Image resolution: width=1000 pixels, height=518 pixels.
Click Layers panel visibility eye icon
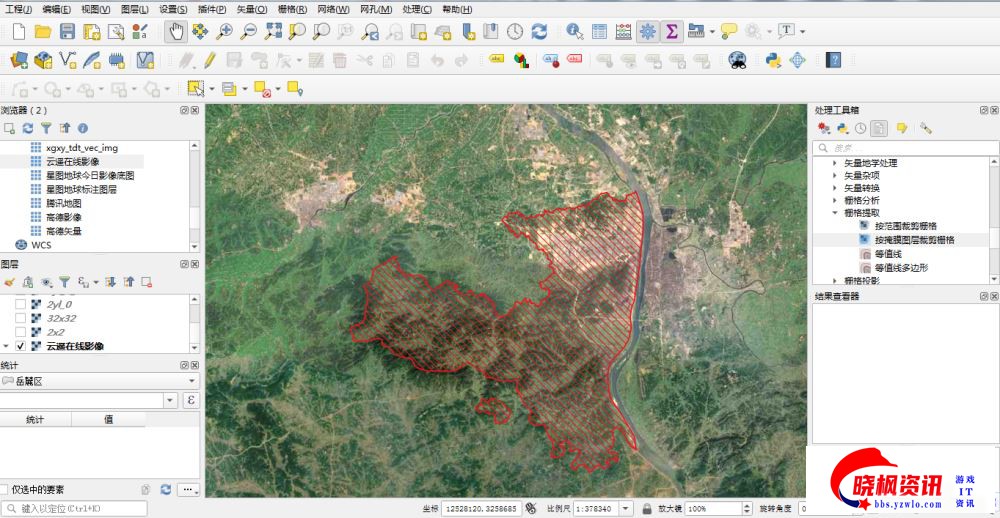pyautogui.click(x=46, y=281)
